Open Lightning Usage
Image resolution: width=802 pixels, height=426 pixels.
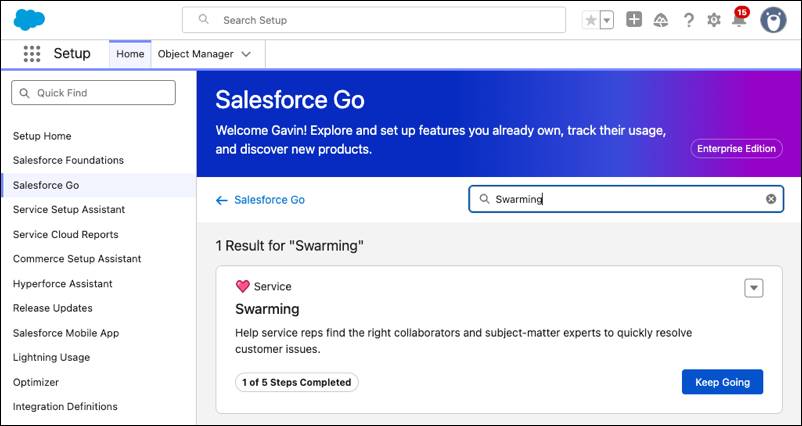[51, 357]
